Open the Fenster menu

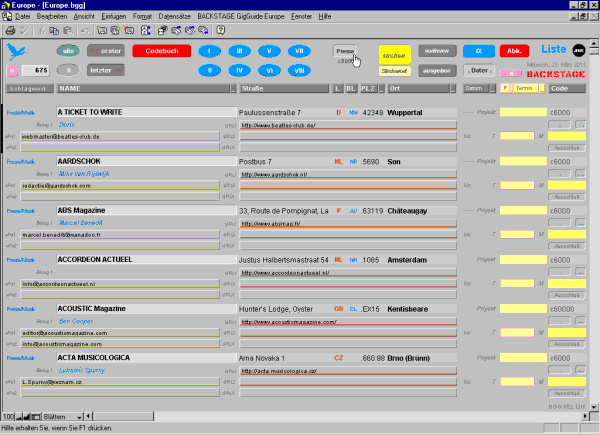pos(301,16)
